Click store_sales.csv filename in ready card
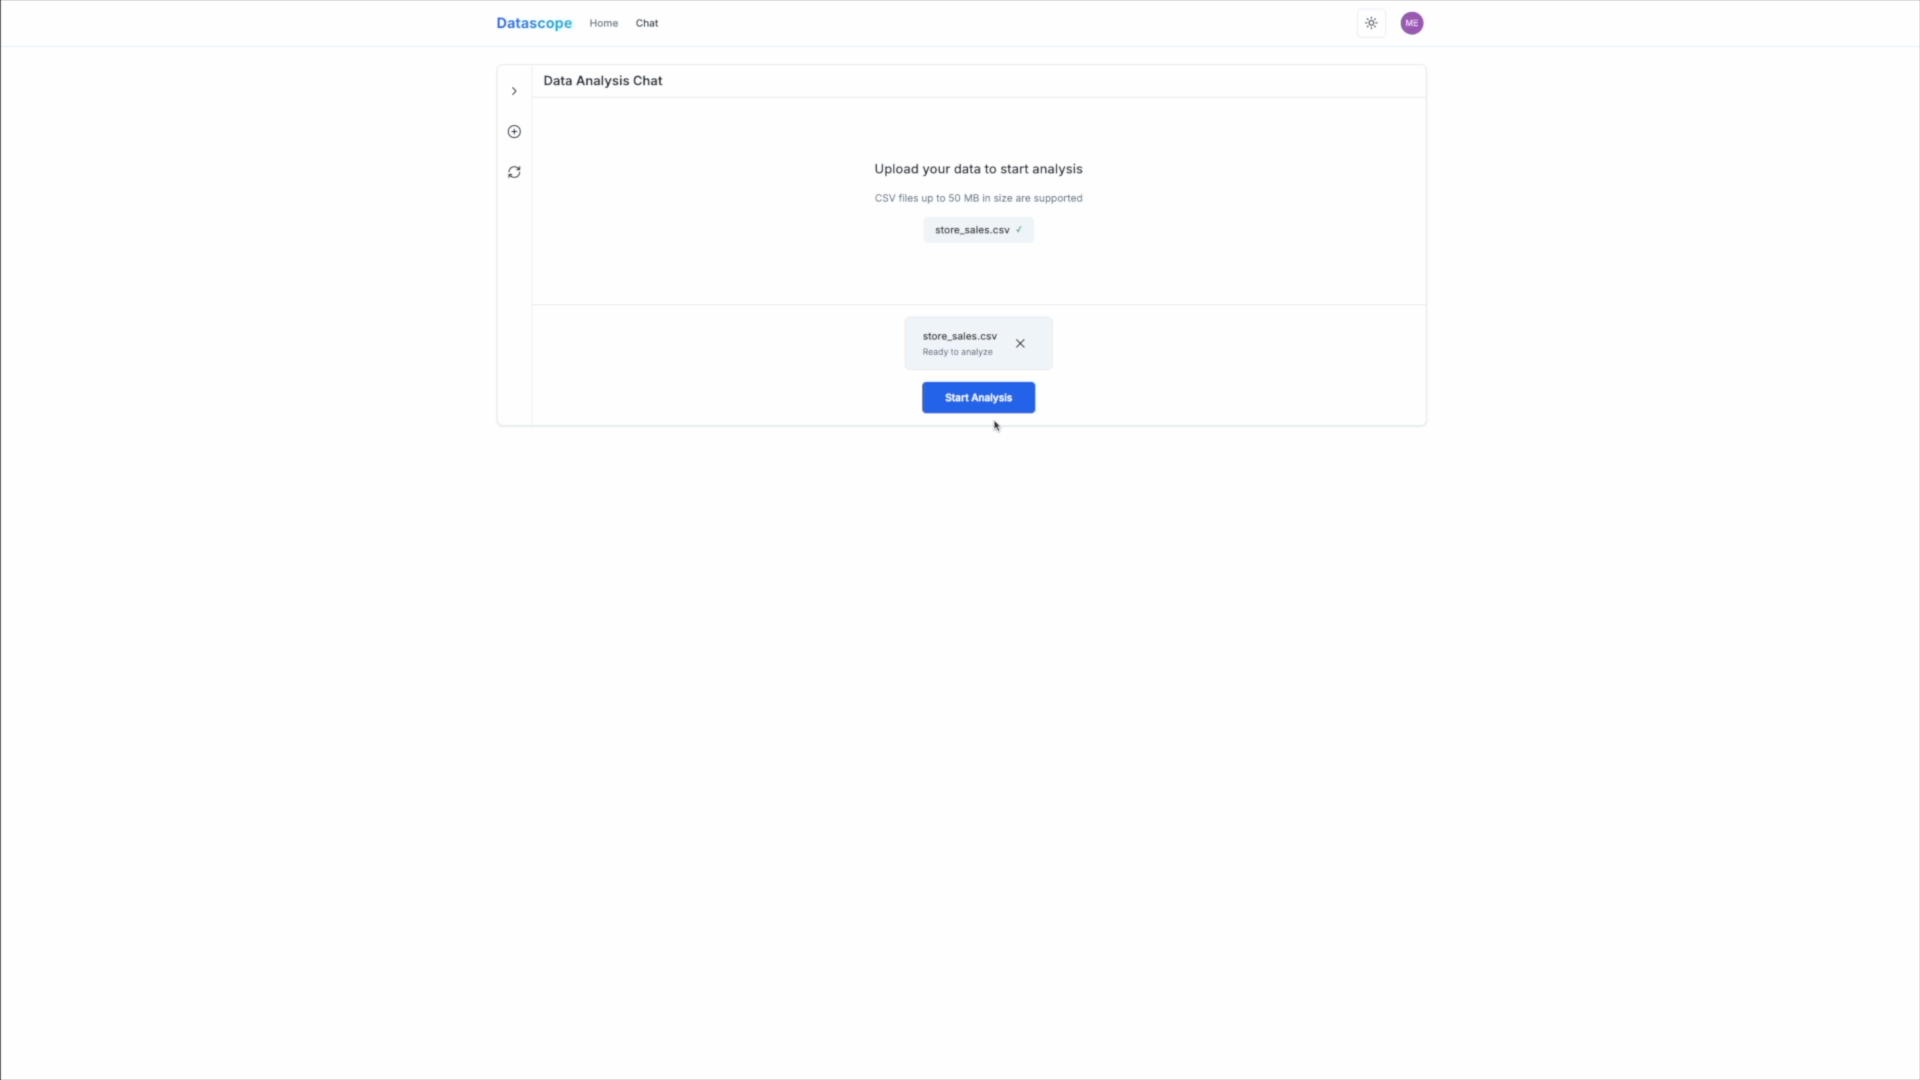 [x=959, y=336]
